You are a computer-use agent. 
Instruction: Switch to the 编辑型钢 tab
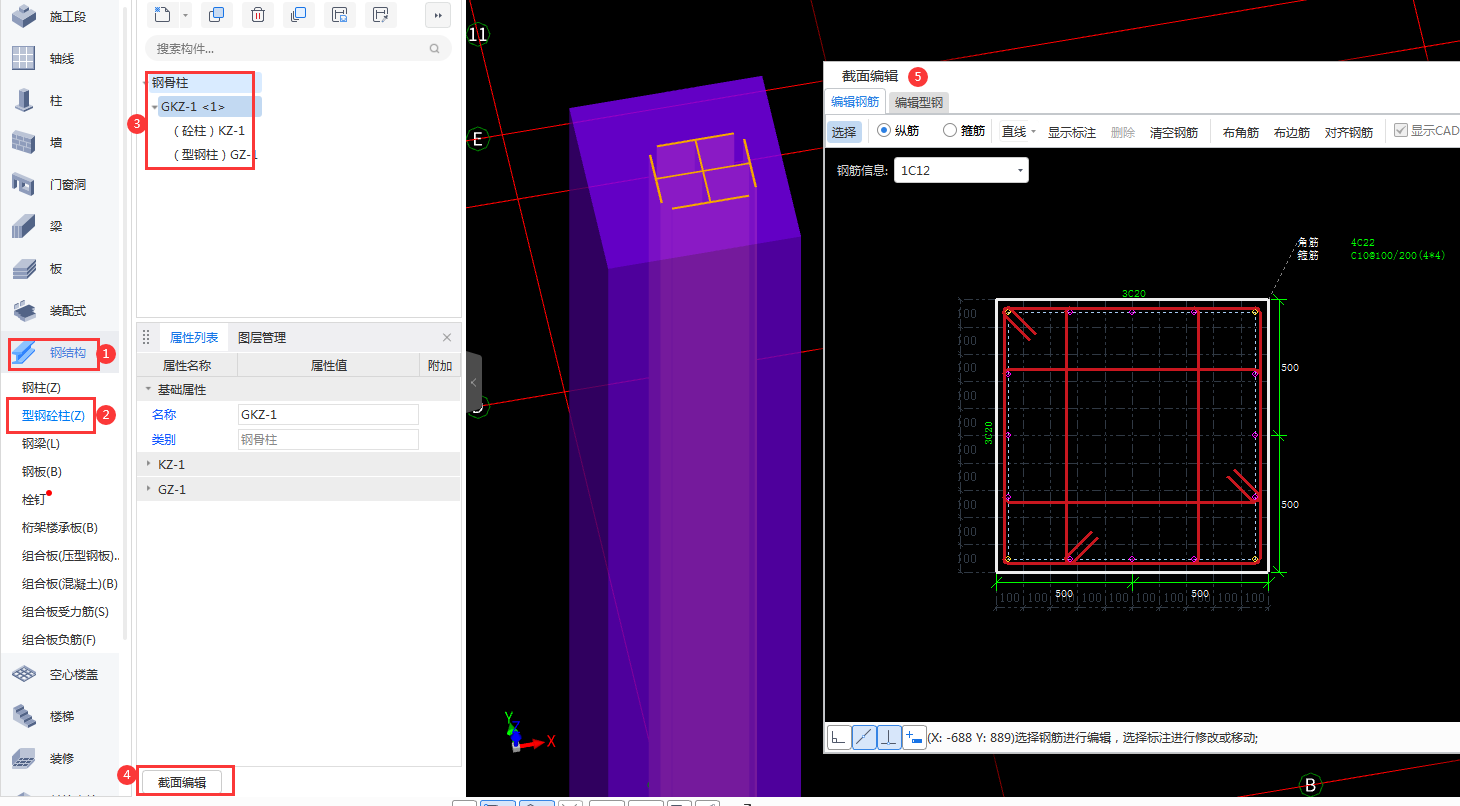[x=919, y=102]
